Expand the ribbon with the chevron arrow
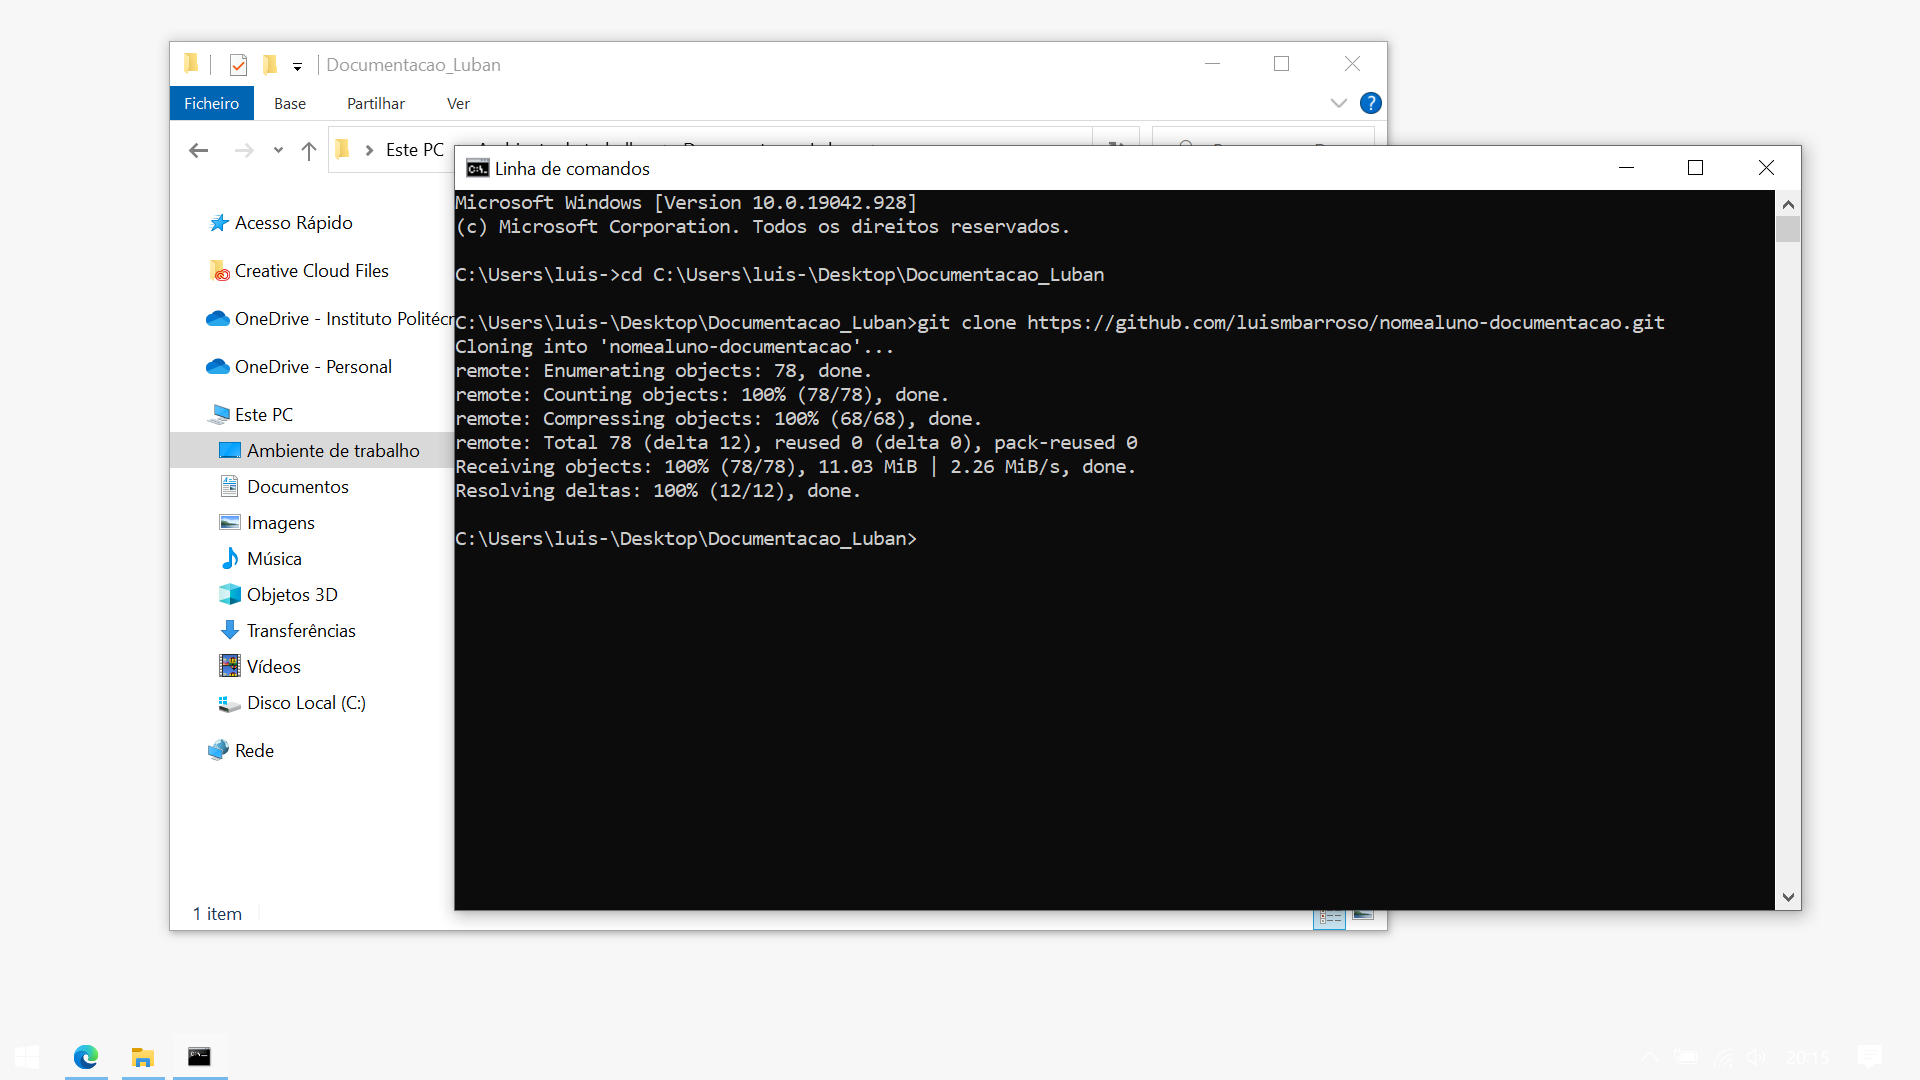 (x=1339, y=103)
